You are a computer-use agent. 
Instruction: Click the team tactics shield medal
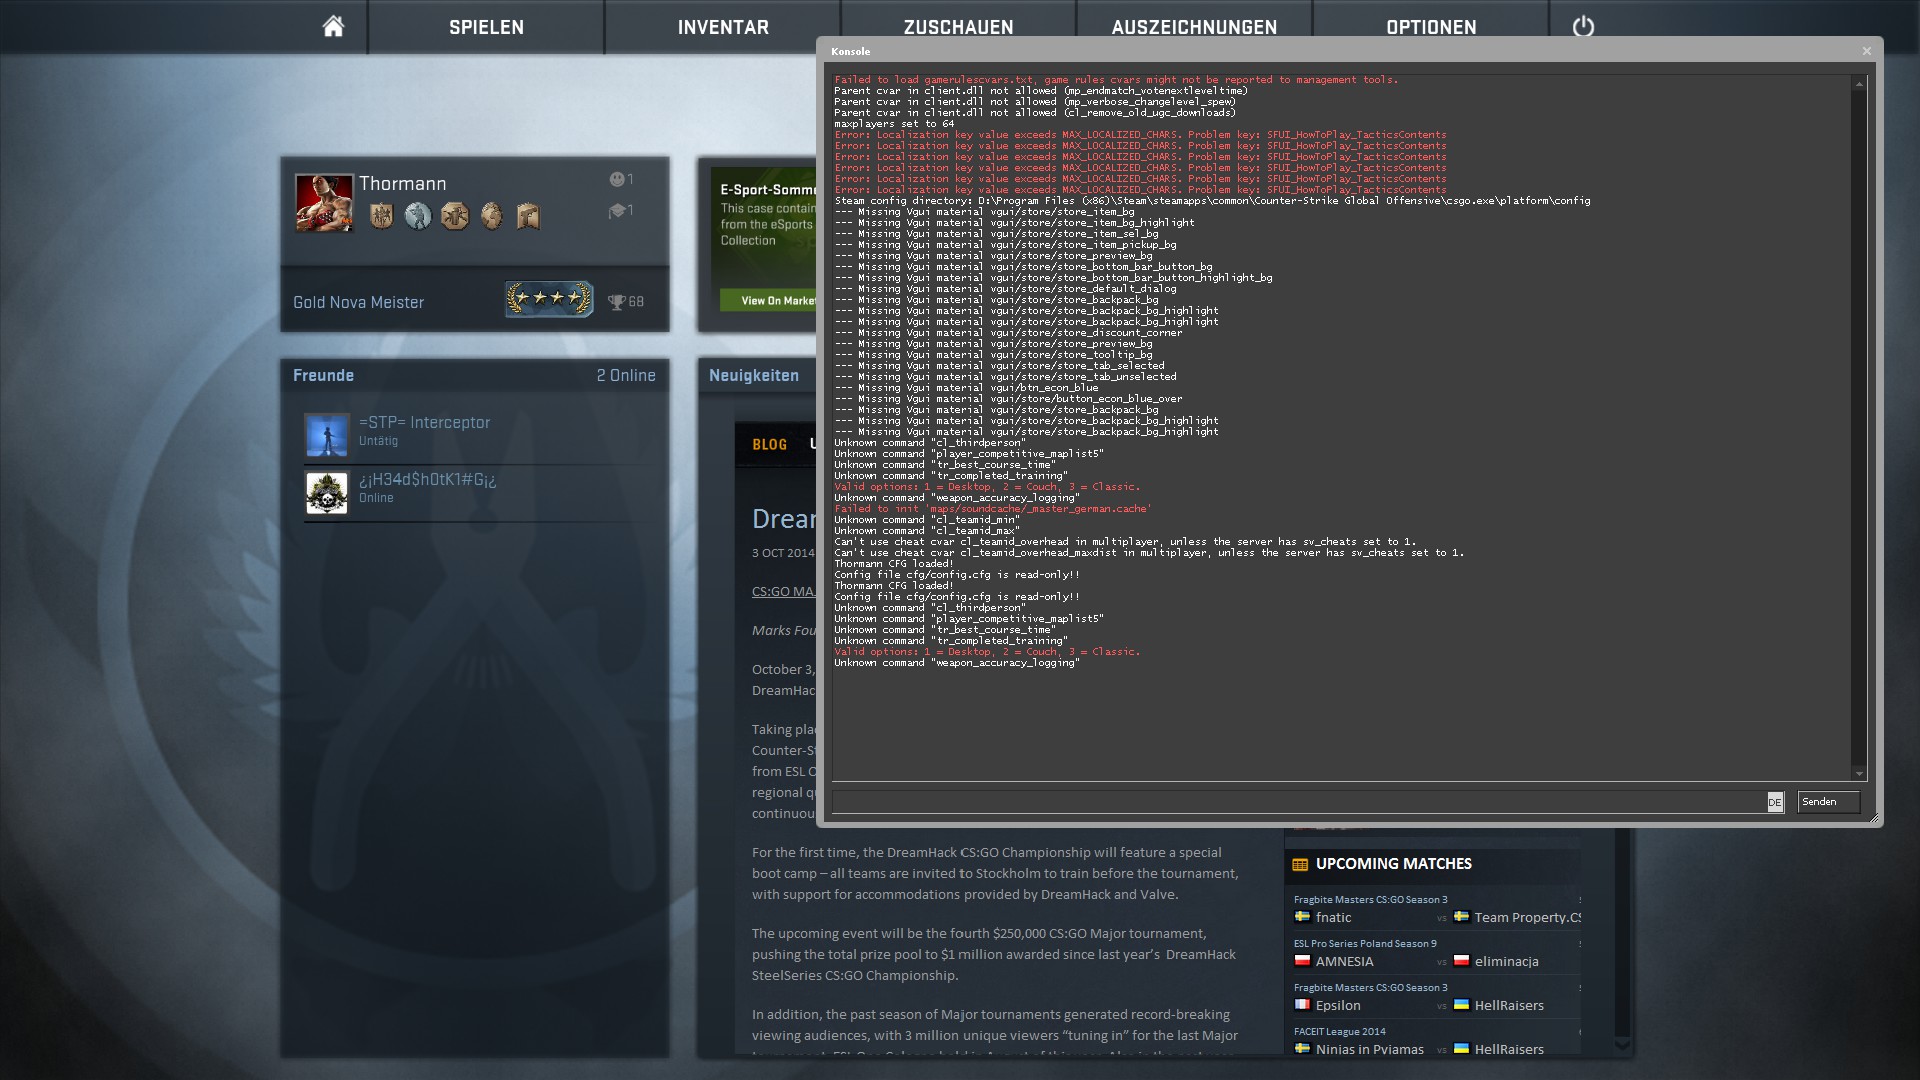[380, 216]
